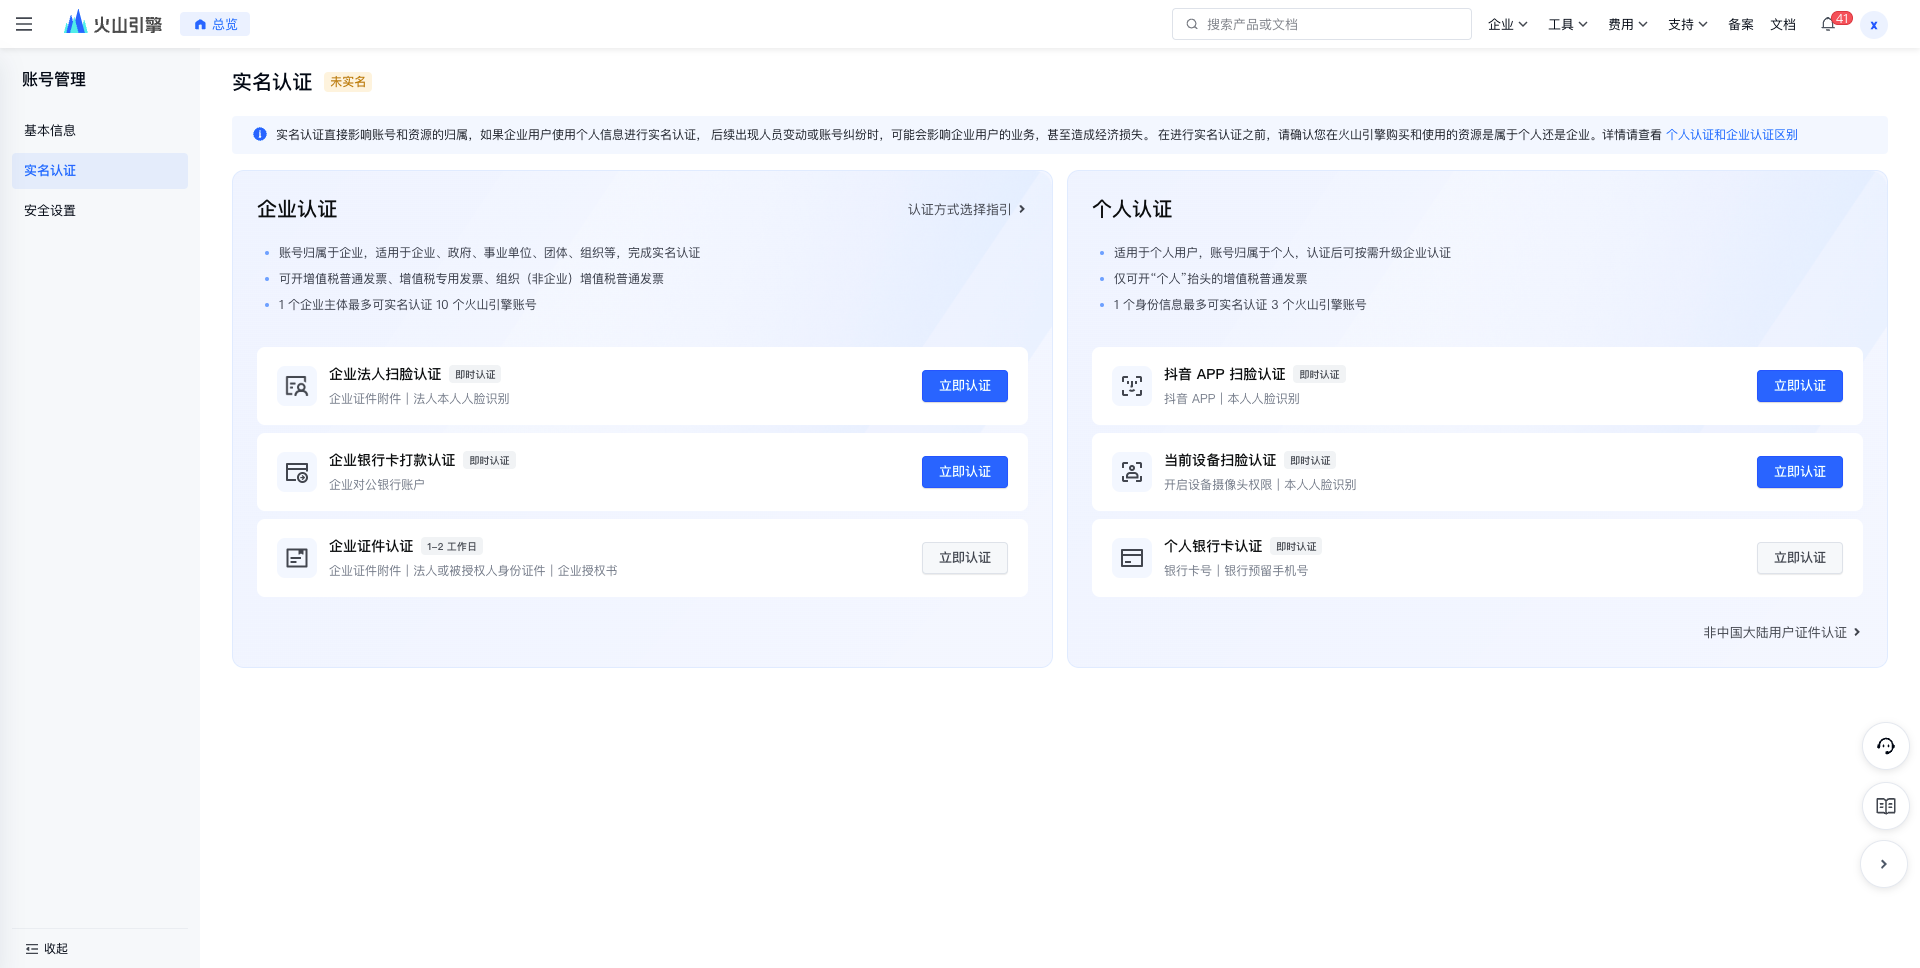Image resolution: width=1920 pixels, height=968 pixels.
Task: Click the 企业对公银行账户 description
Action: tap(377, 485)
